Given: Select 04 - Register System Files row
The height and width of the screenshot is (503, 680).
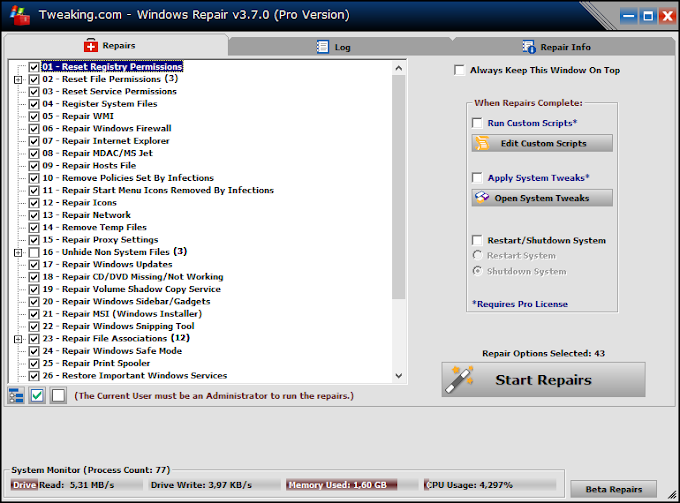Looking at the screenshot, I should (x=100, y=104).
